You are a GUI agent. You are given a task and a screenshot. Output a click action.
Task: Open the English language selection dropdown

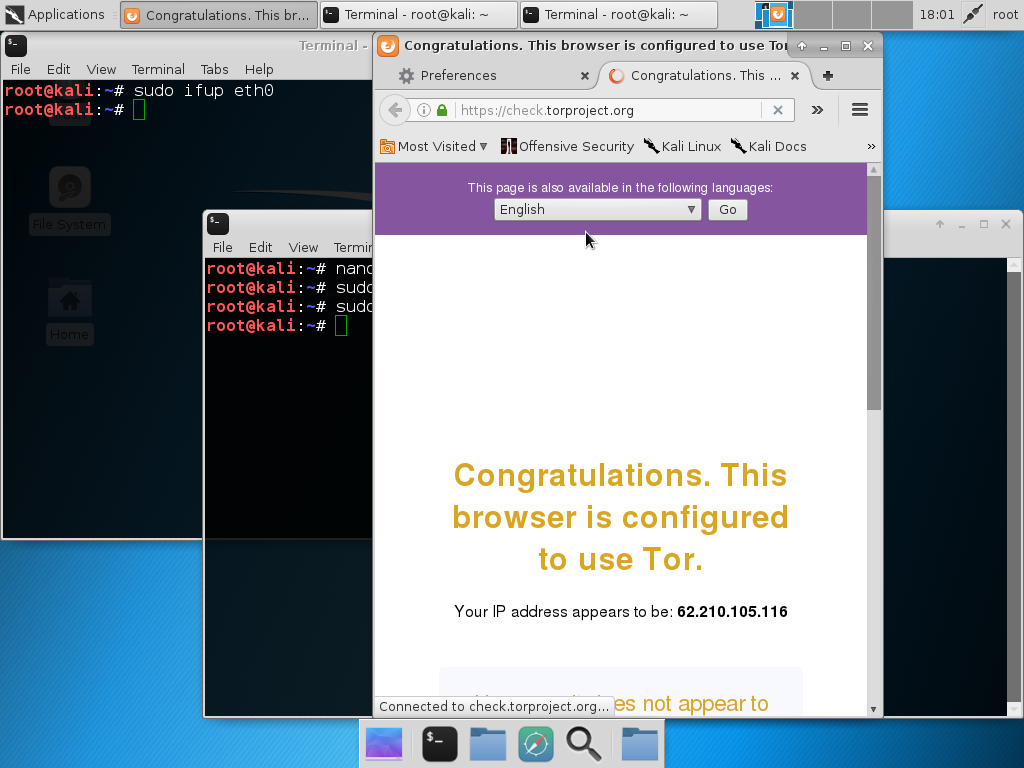tap(597, 209)
